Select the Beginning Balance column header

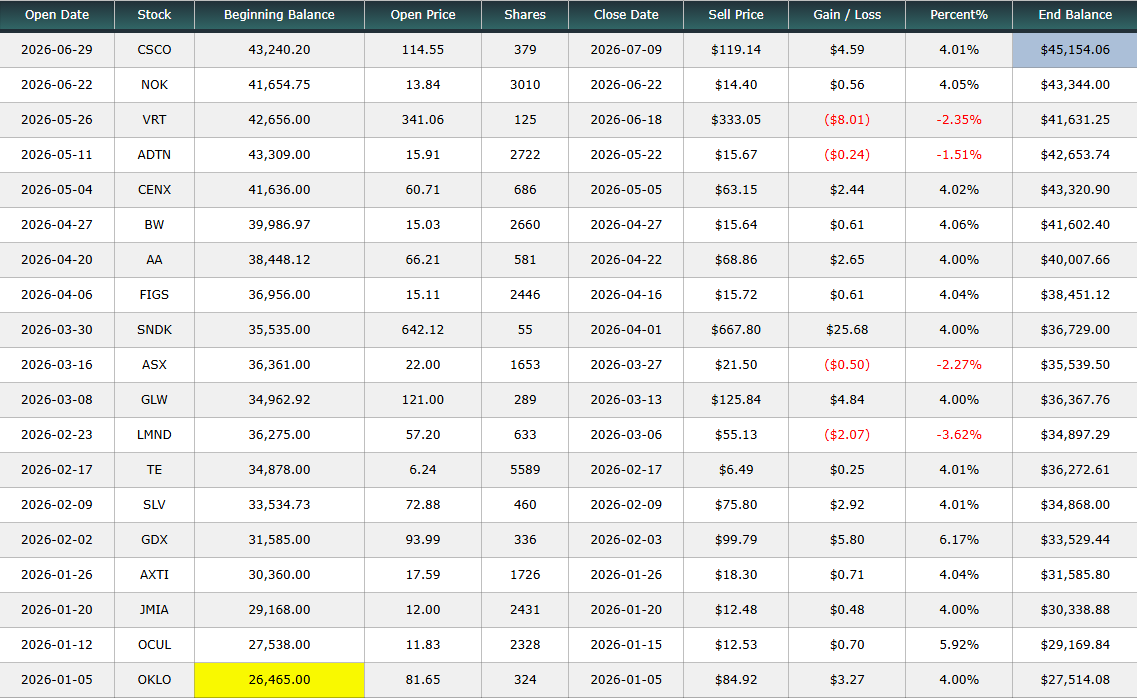[279, 15]
